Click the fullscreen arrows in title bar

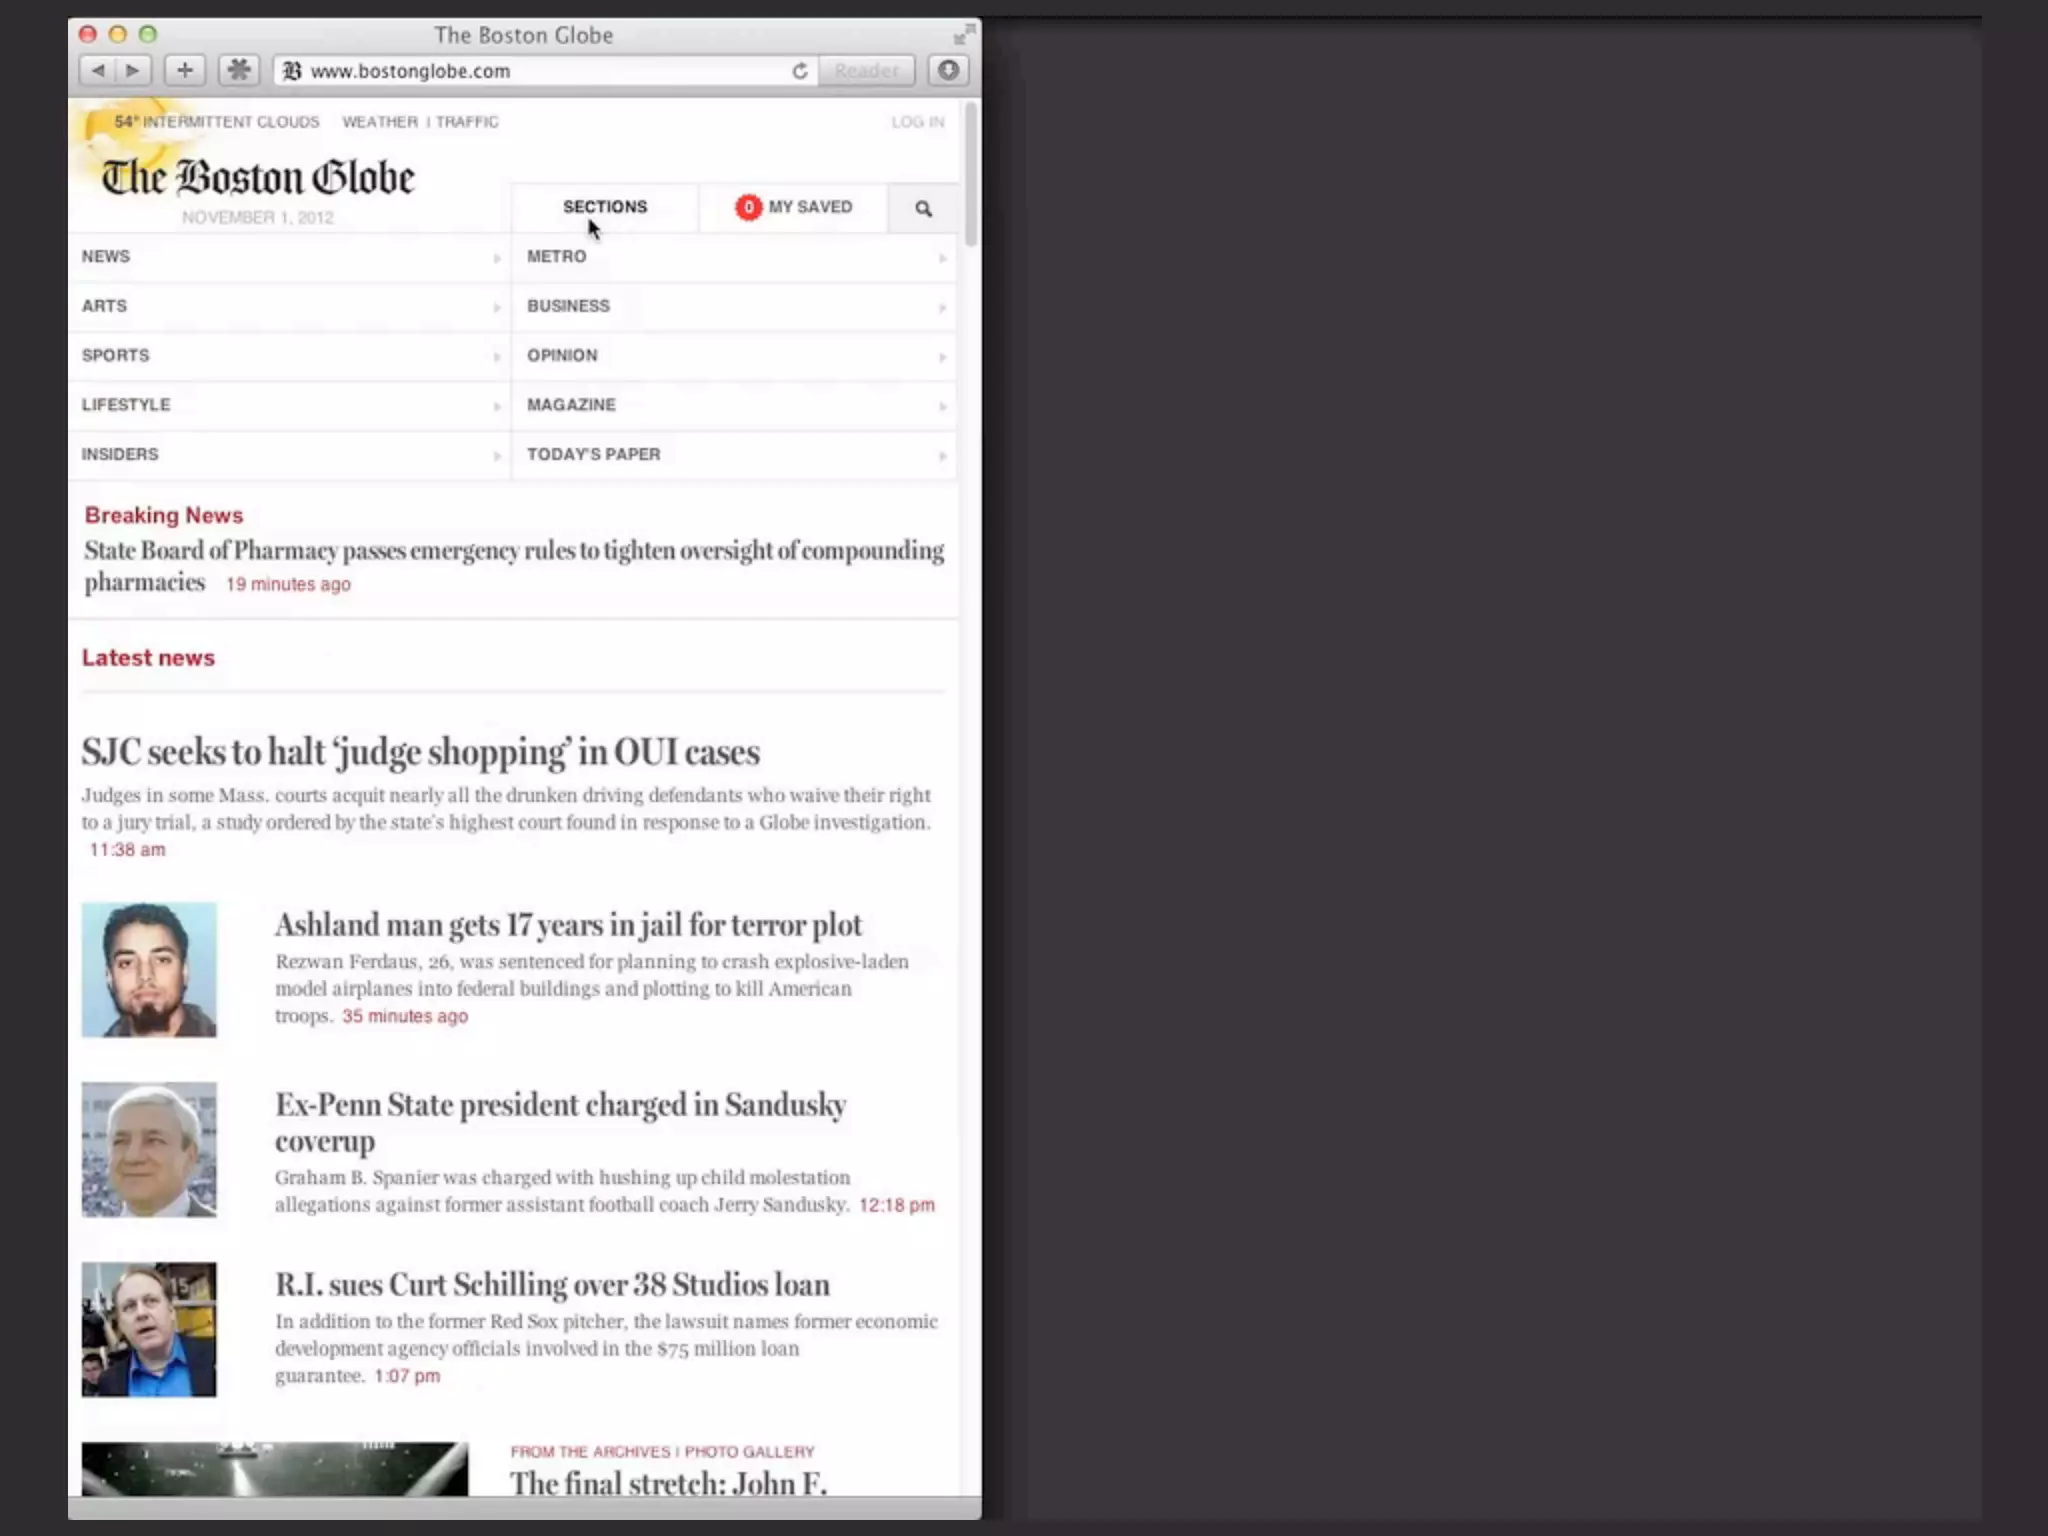(963, 34)
